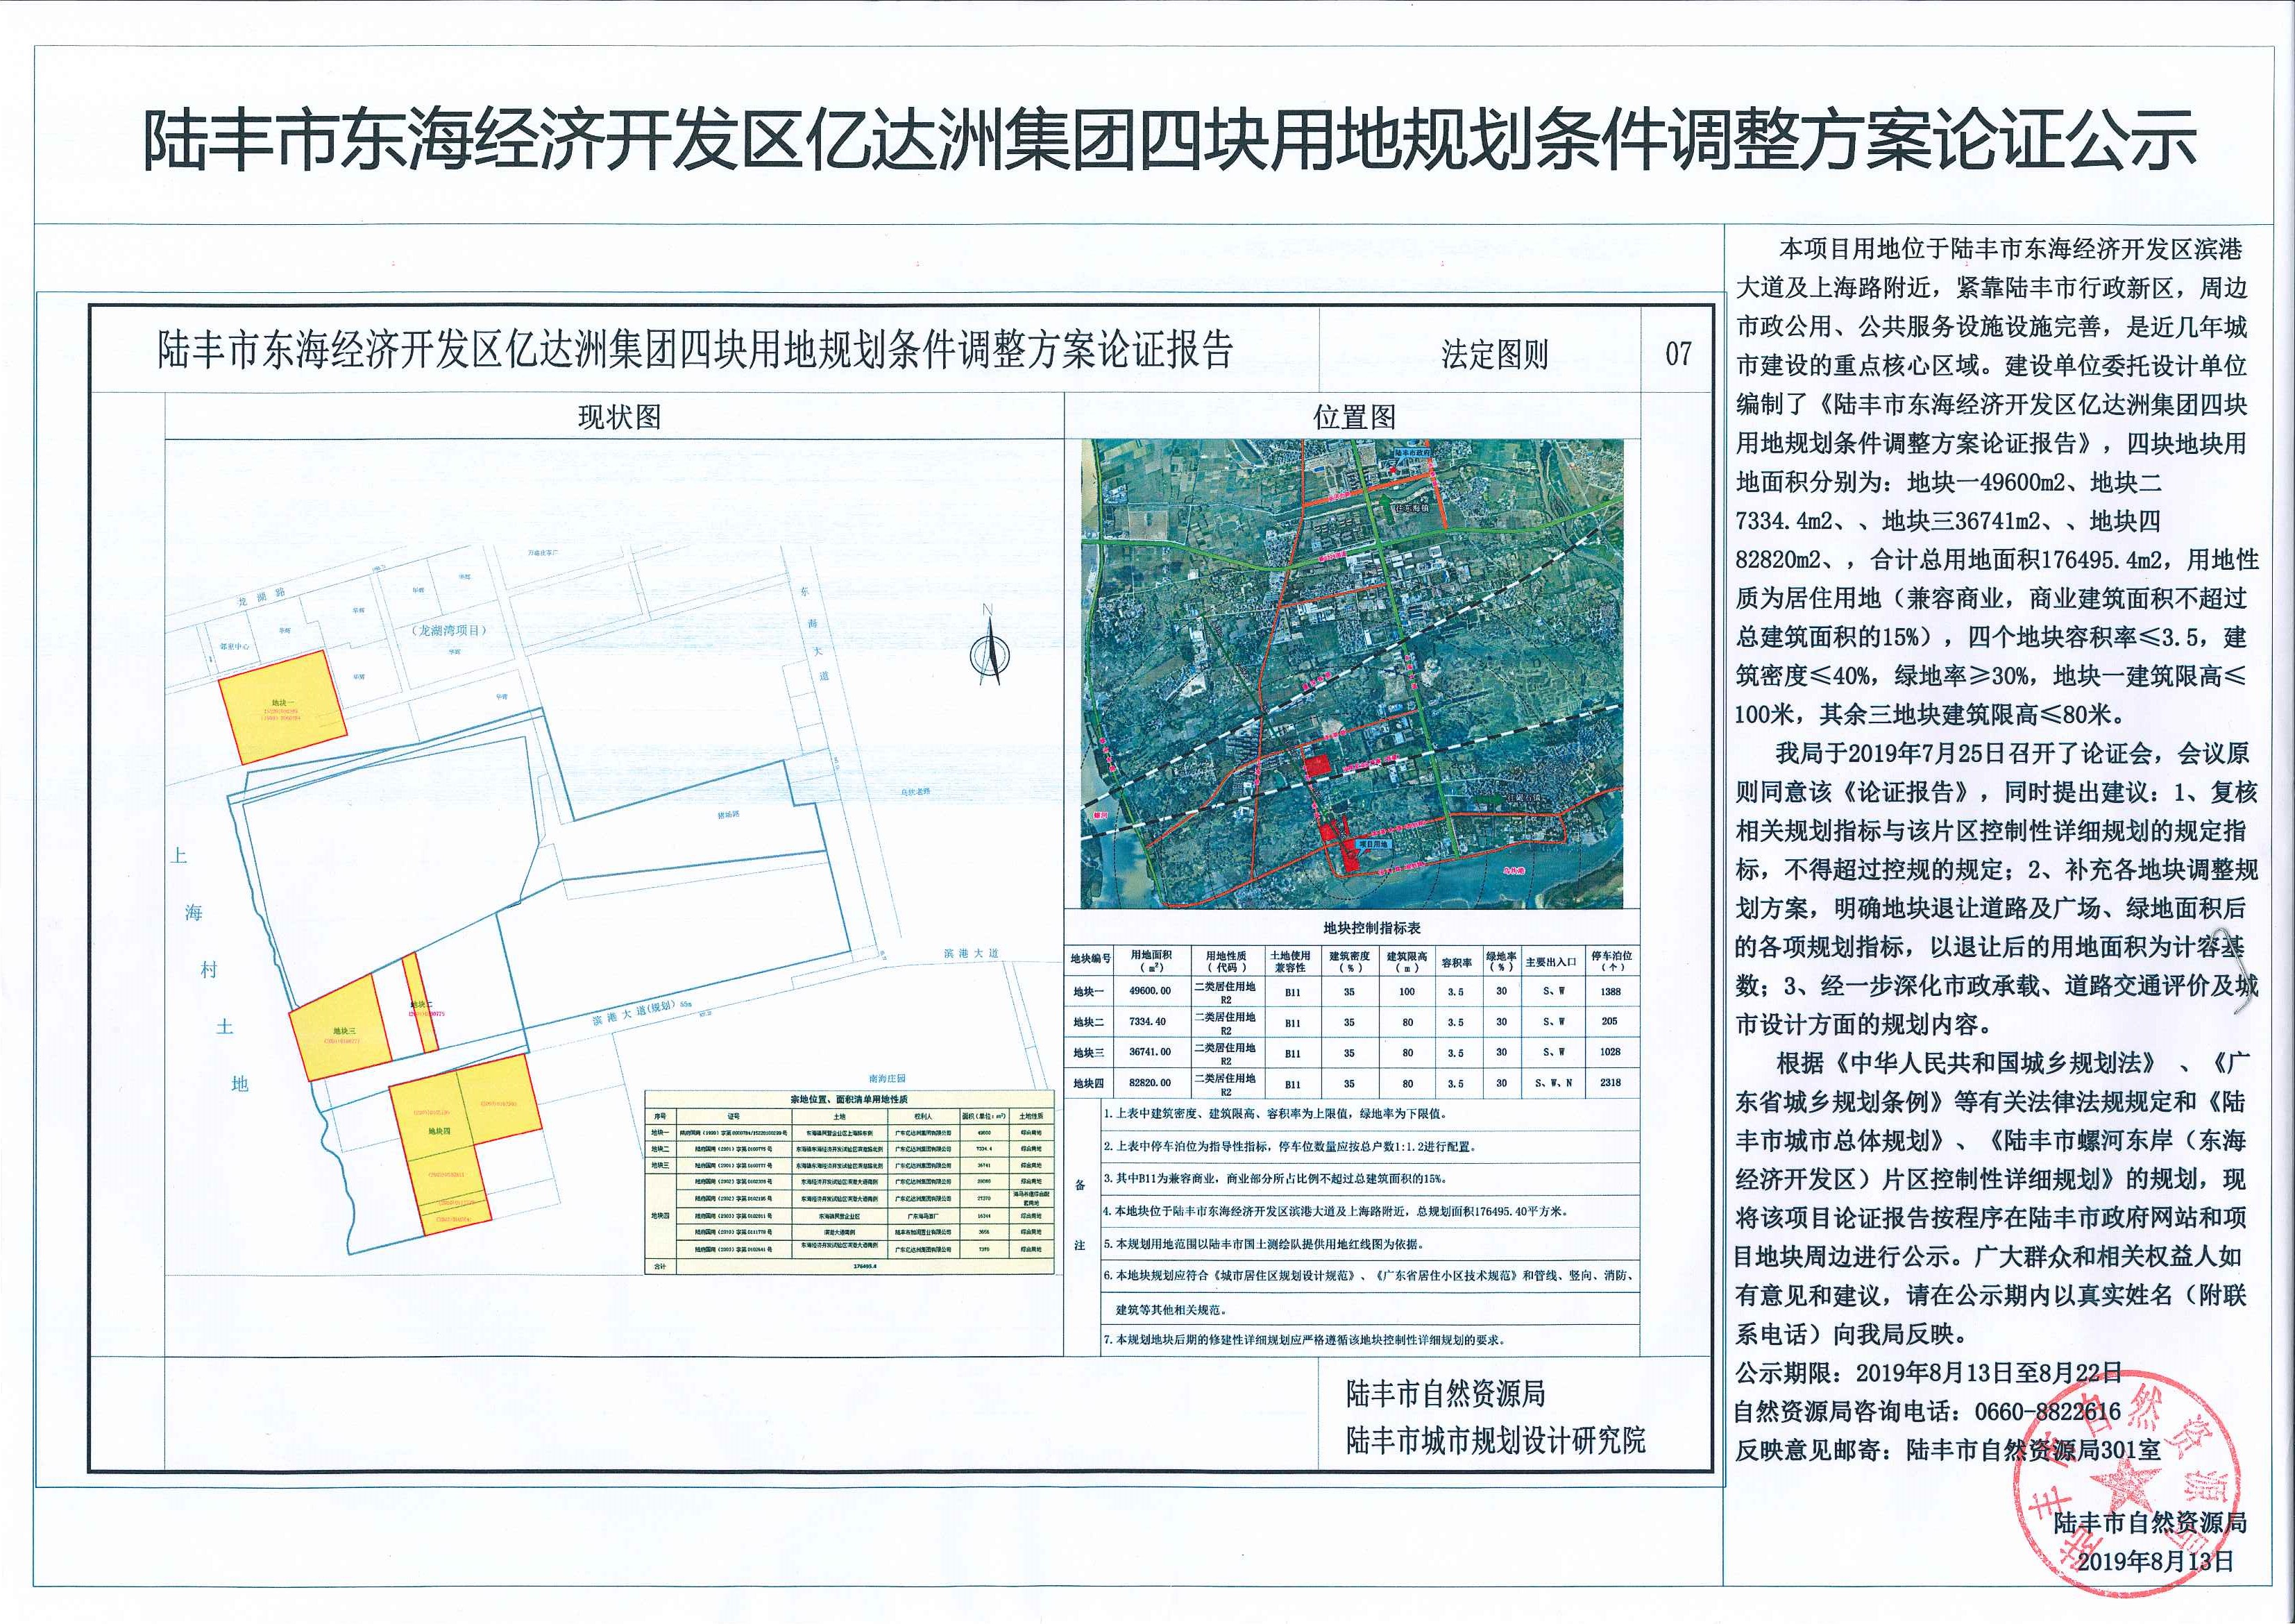Image resolution: width=2295 pixels, height=1624 pixels.
Task: Click the 法定图则 header cell
Action: coord(1494,353)
